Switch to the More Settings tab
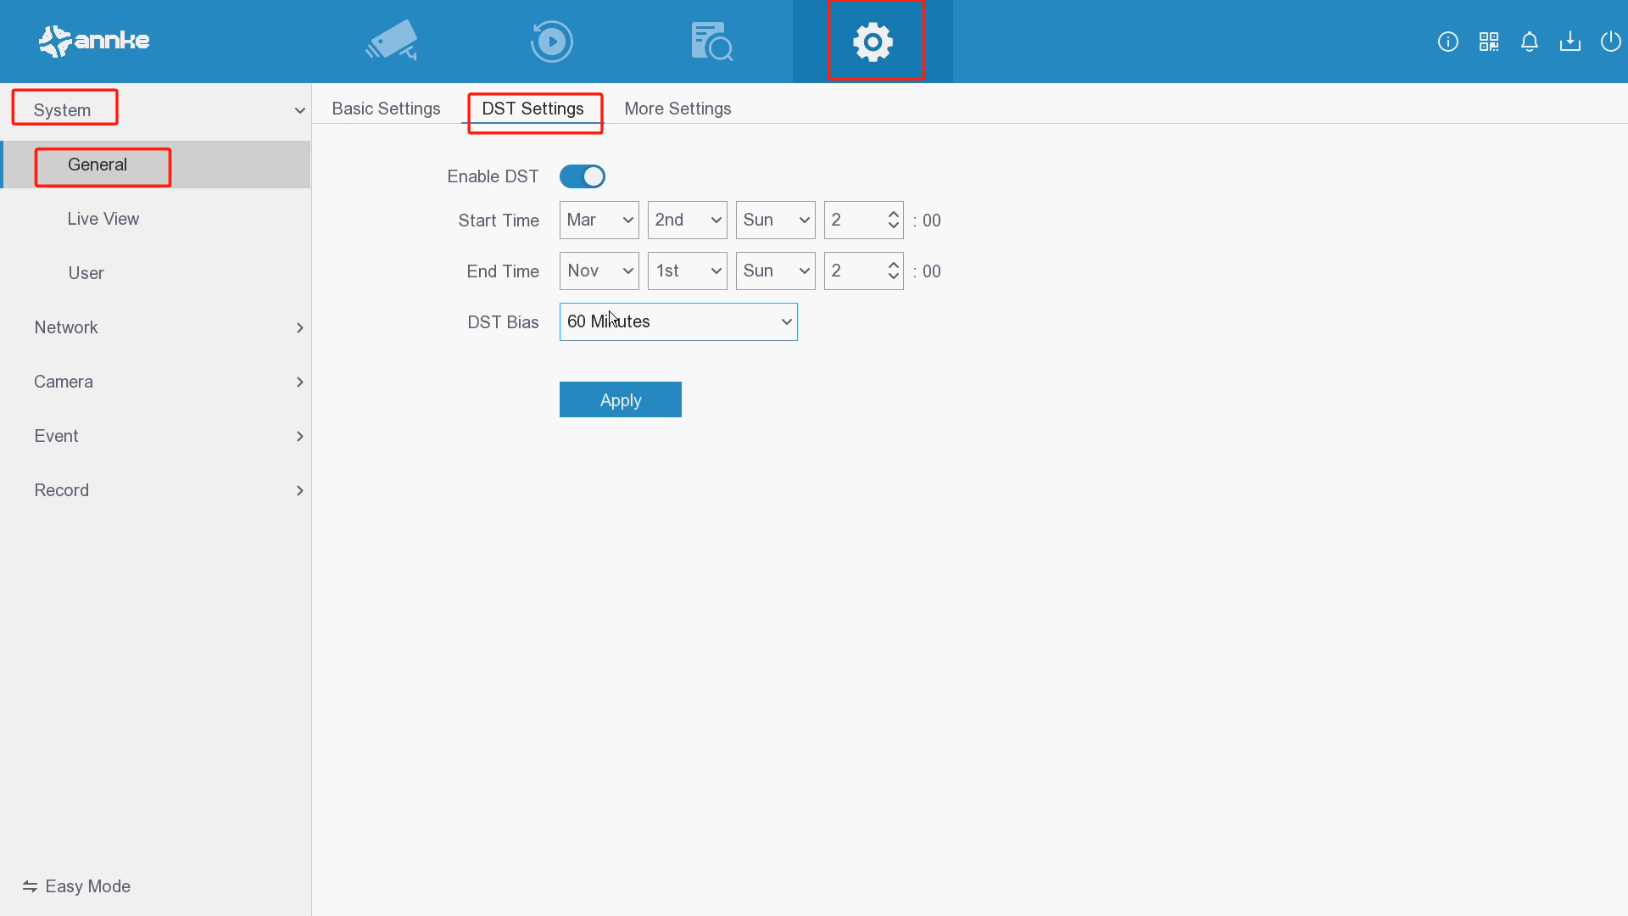The width and height of the screenshot is (1628, 916). (x=677, y=108)
